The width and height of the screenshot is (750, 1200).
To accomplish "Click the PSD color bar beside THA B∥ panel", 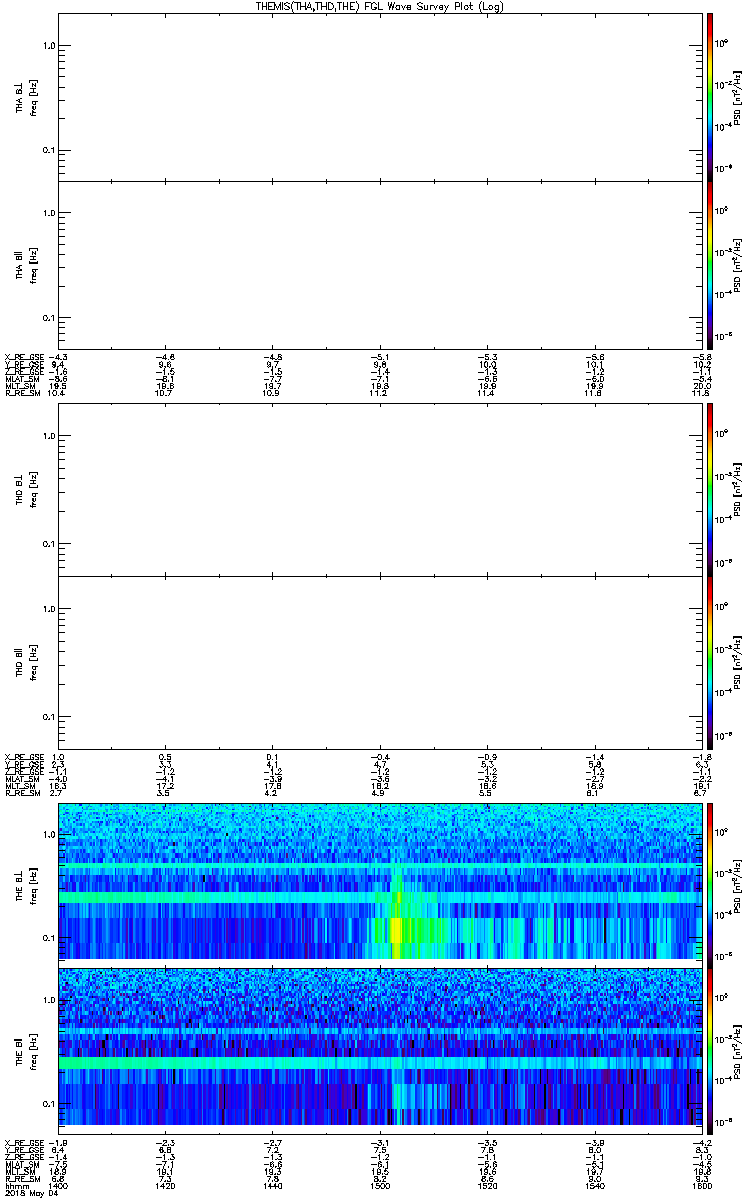I will pos(710,264).
